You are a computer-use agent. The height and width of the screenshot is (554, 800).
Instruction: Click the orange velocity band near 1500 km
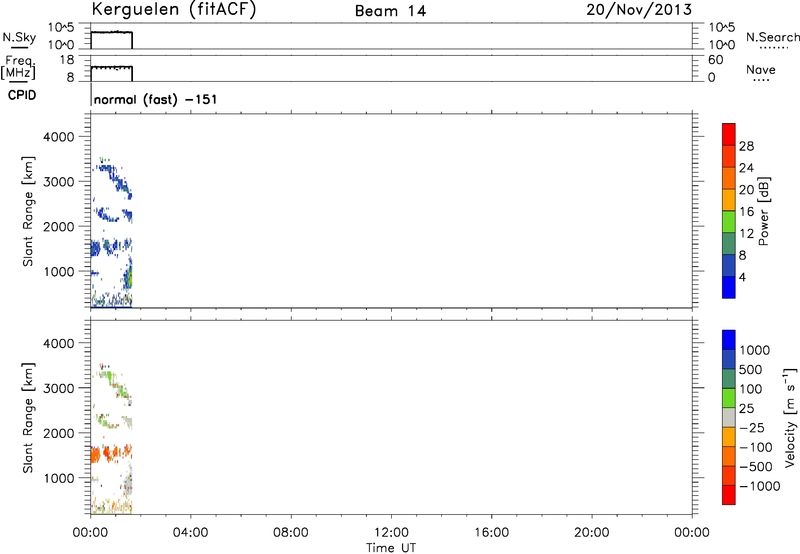(x=111, y=452)
